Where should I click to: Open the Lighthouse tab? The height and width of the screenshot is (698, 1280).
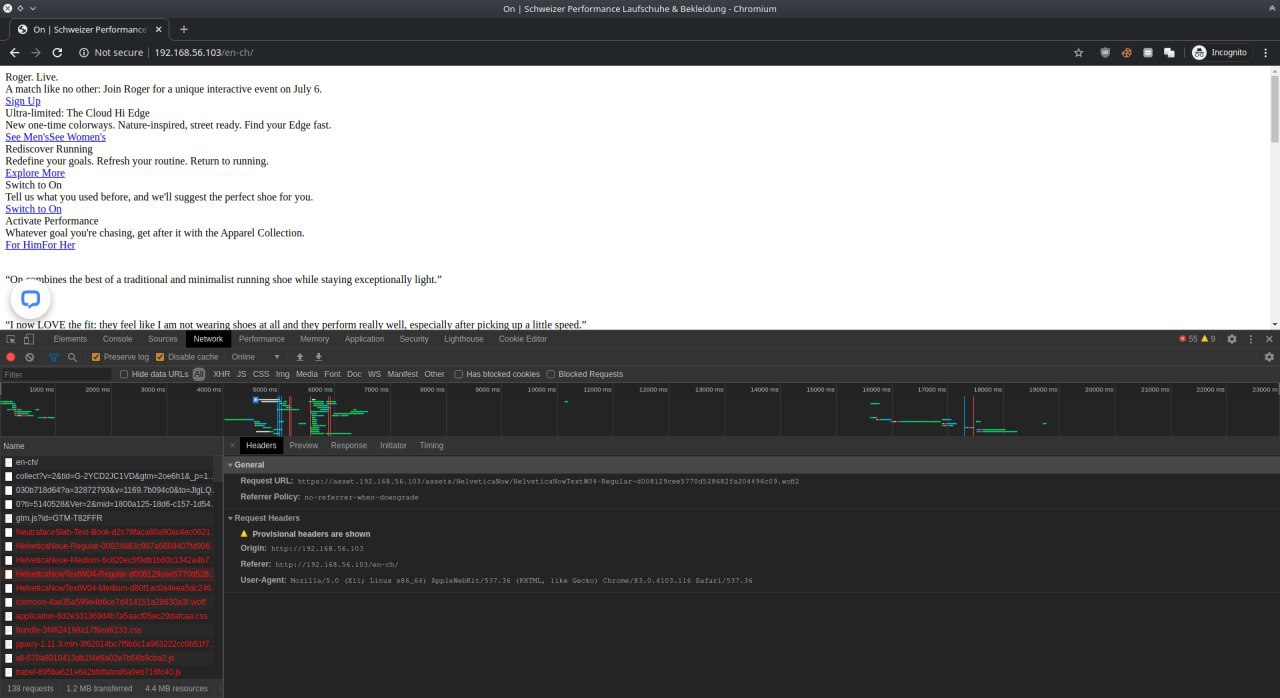[x=464, y=339]
